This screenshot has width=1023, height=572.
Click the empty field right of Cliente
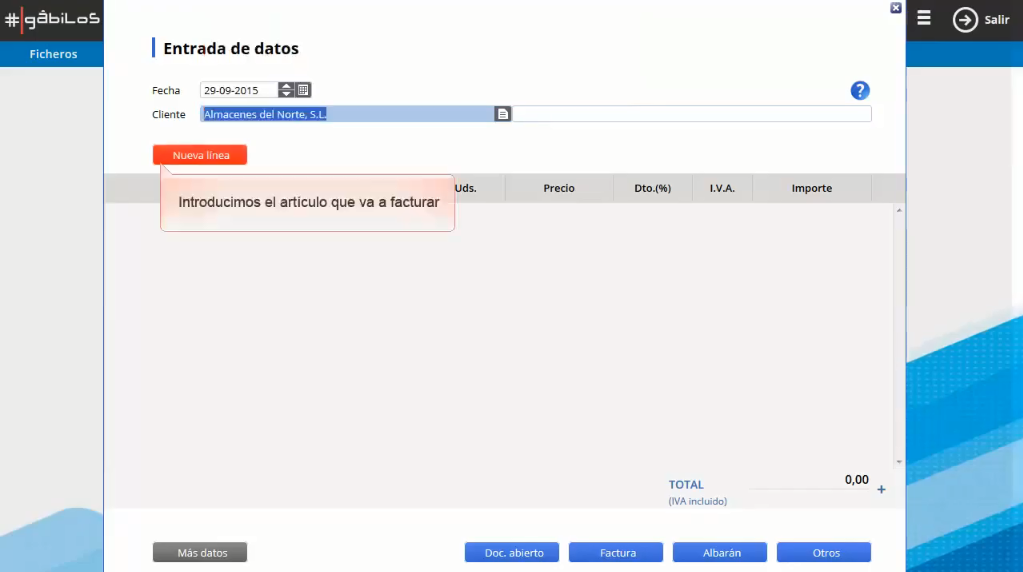(x=692, y=114)
